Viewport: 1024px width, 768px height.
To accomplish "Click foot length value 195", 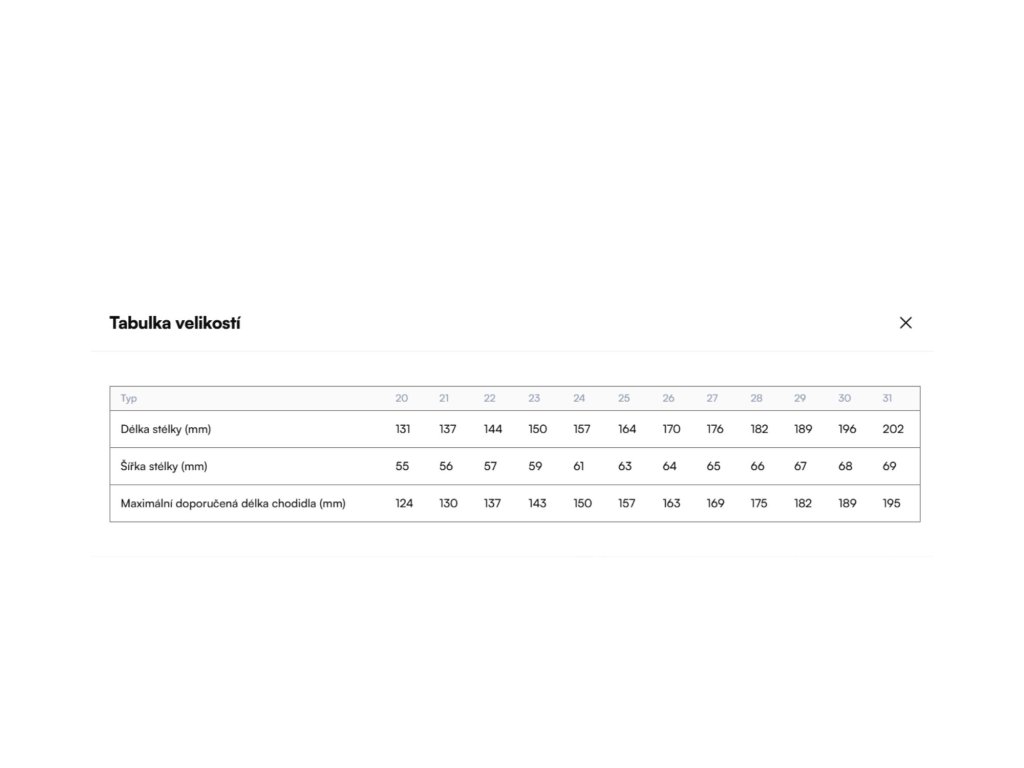I will pyautogui.click(x=891, y=503).
